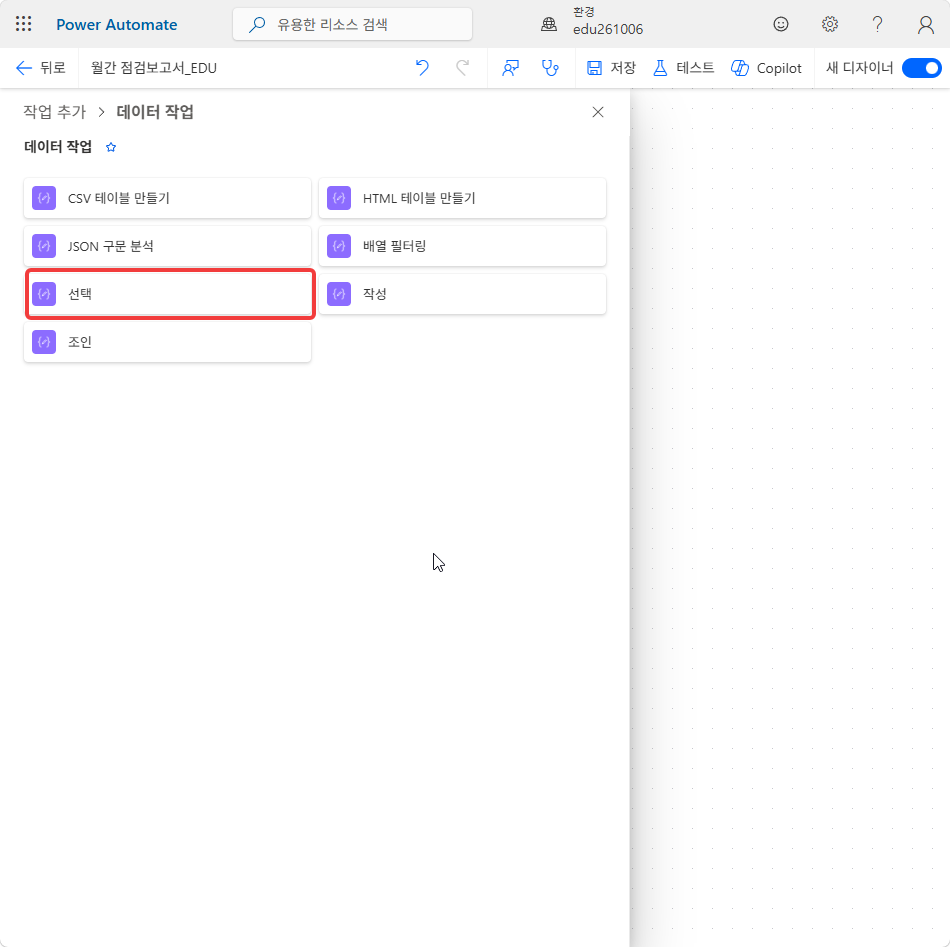This screenshot has height=947, width=950.
Task: Add the 배열 필터링 action
Action: tap(462, 246)
